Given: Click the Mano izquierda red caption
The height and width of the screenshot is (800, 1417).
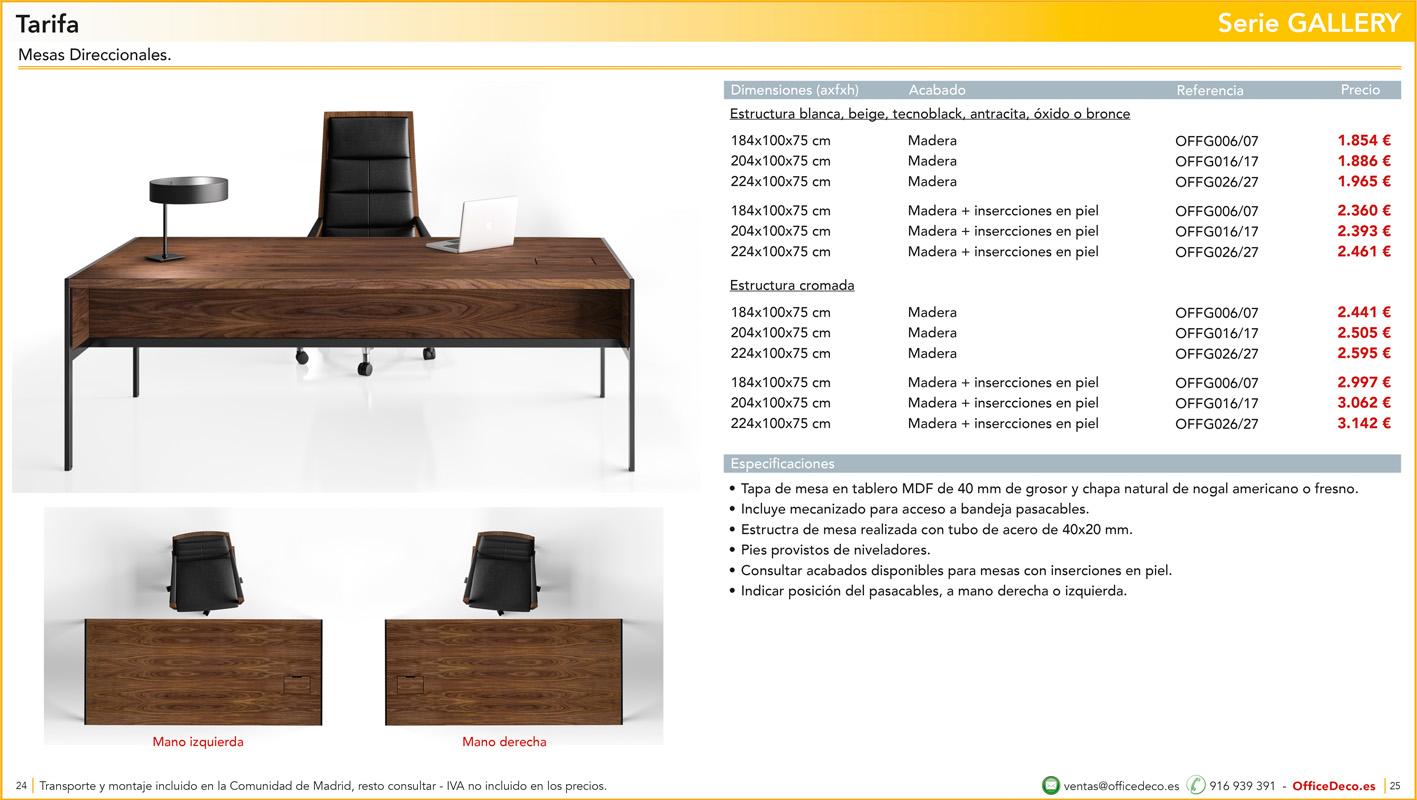Looking at the screenshot, I should point(198,742).
